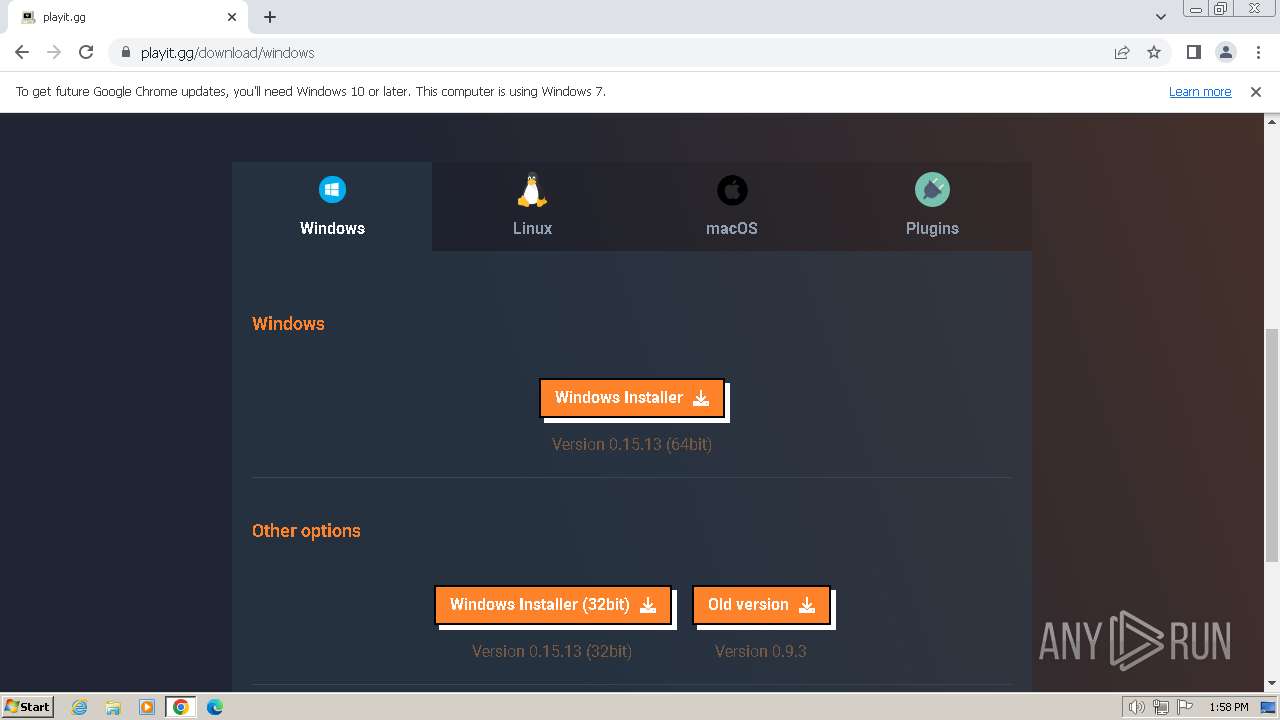Reload the playit.gg page
The height and width of the screenshot is (720, 1280).
point(86,52)
